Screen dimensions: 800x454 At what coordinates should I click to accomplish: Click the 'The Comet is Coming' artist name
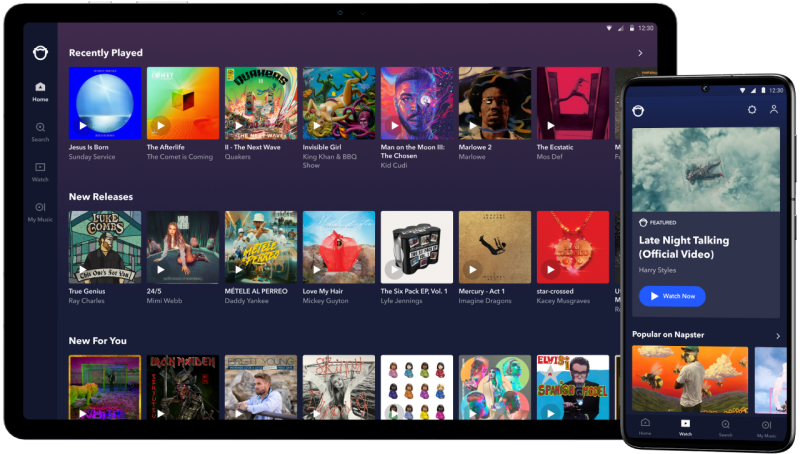pyautogui.click(x=180, y=157)
